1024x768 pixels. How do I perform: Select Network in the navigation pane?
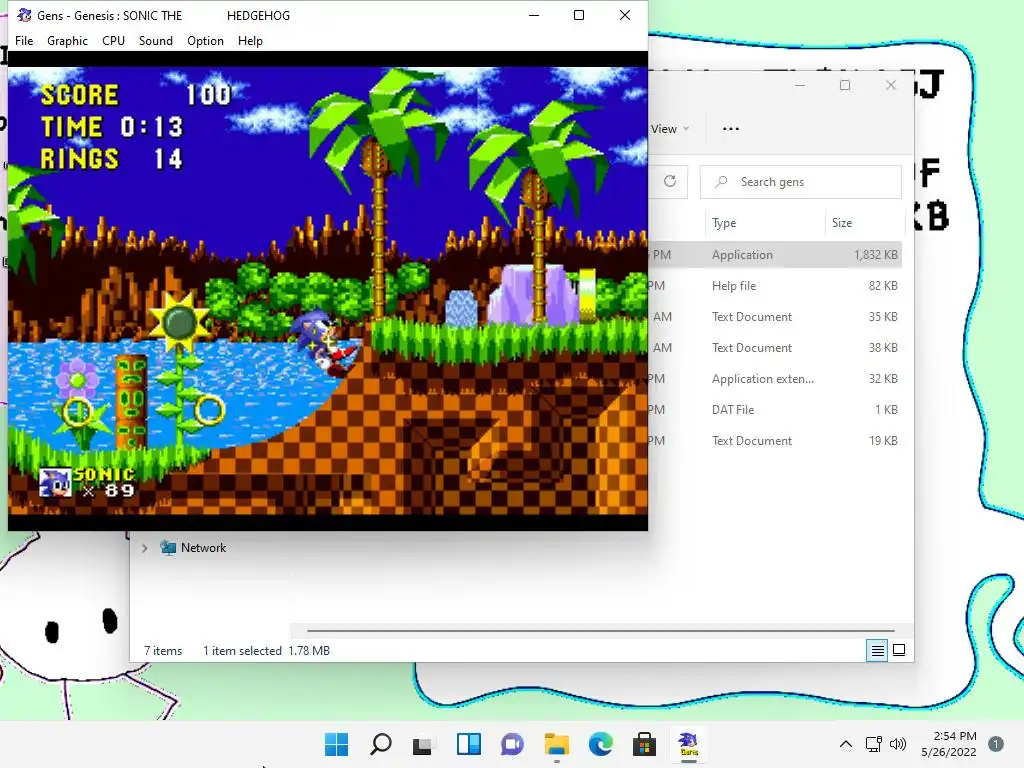pos(203,548)
